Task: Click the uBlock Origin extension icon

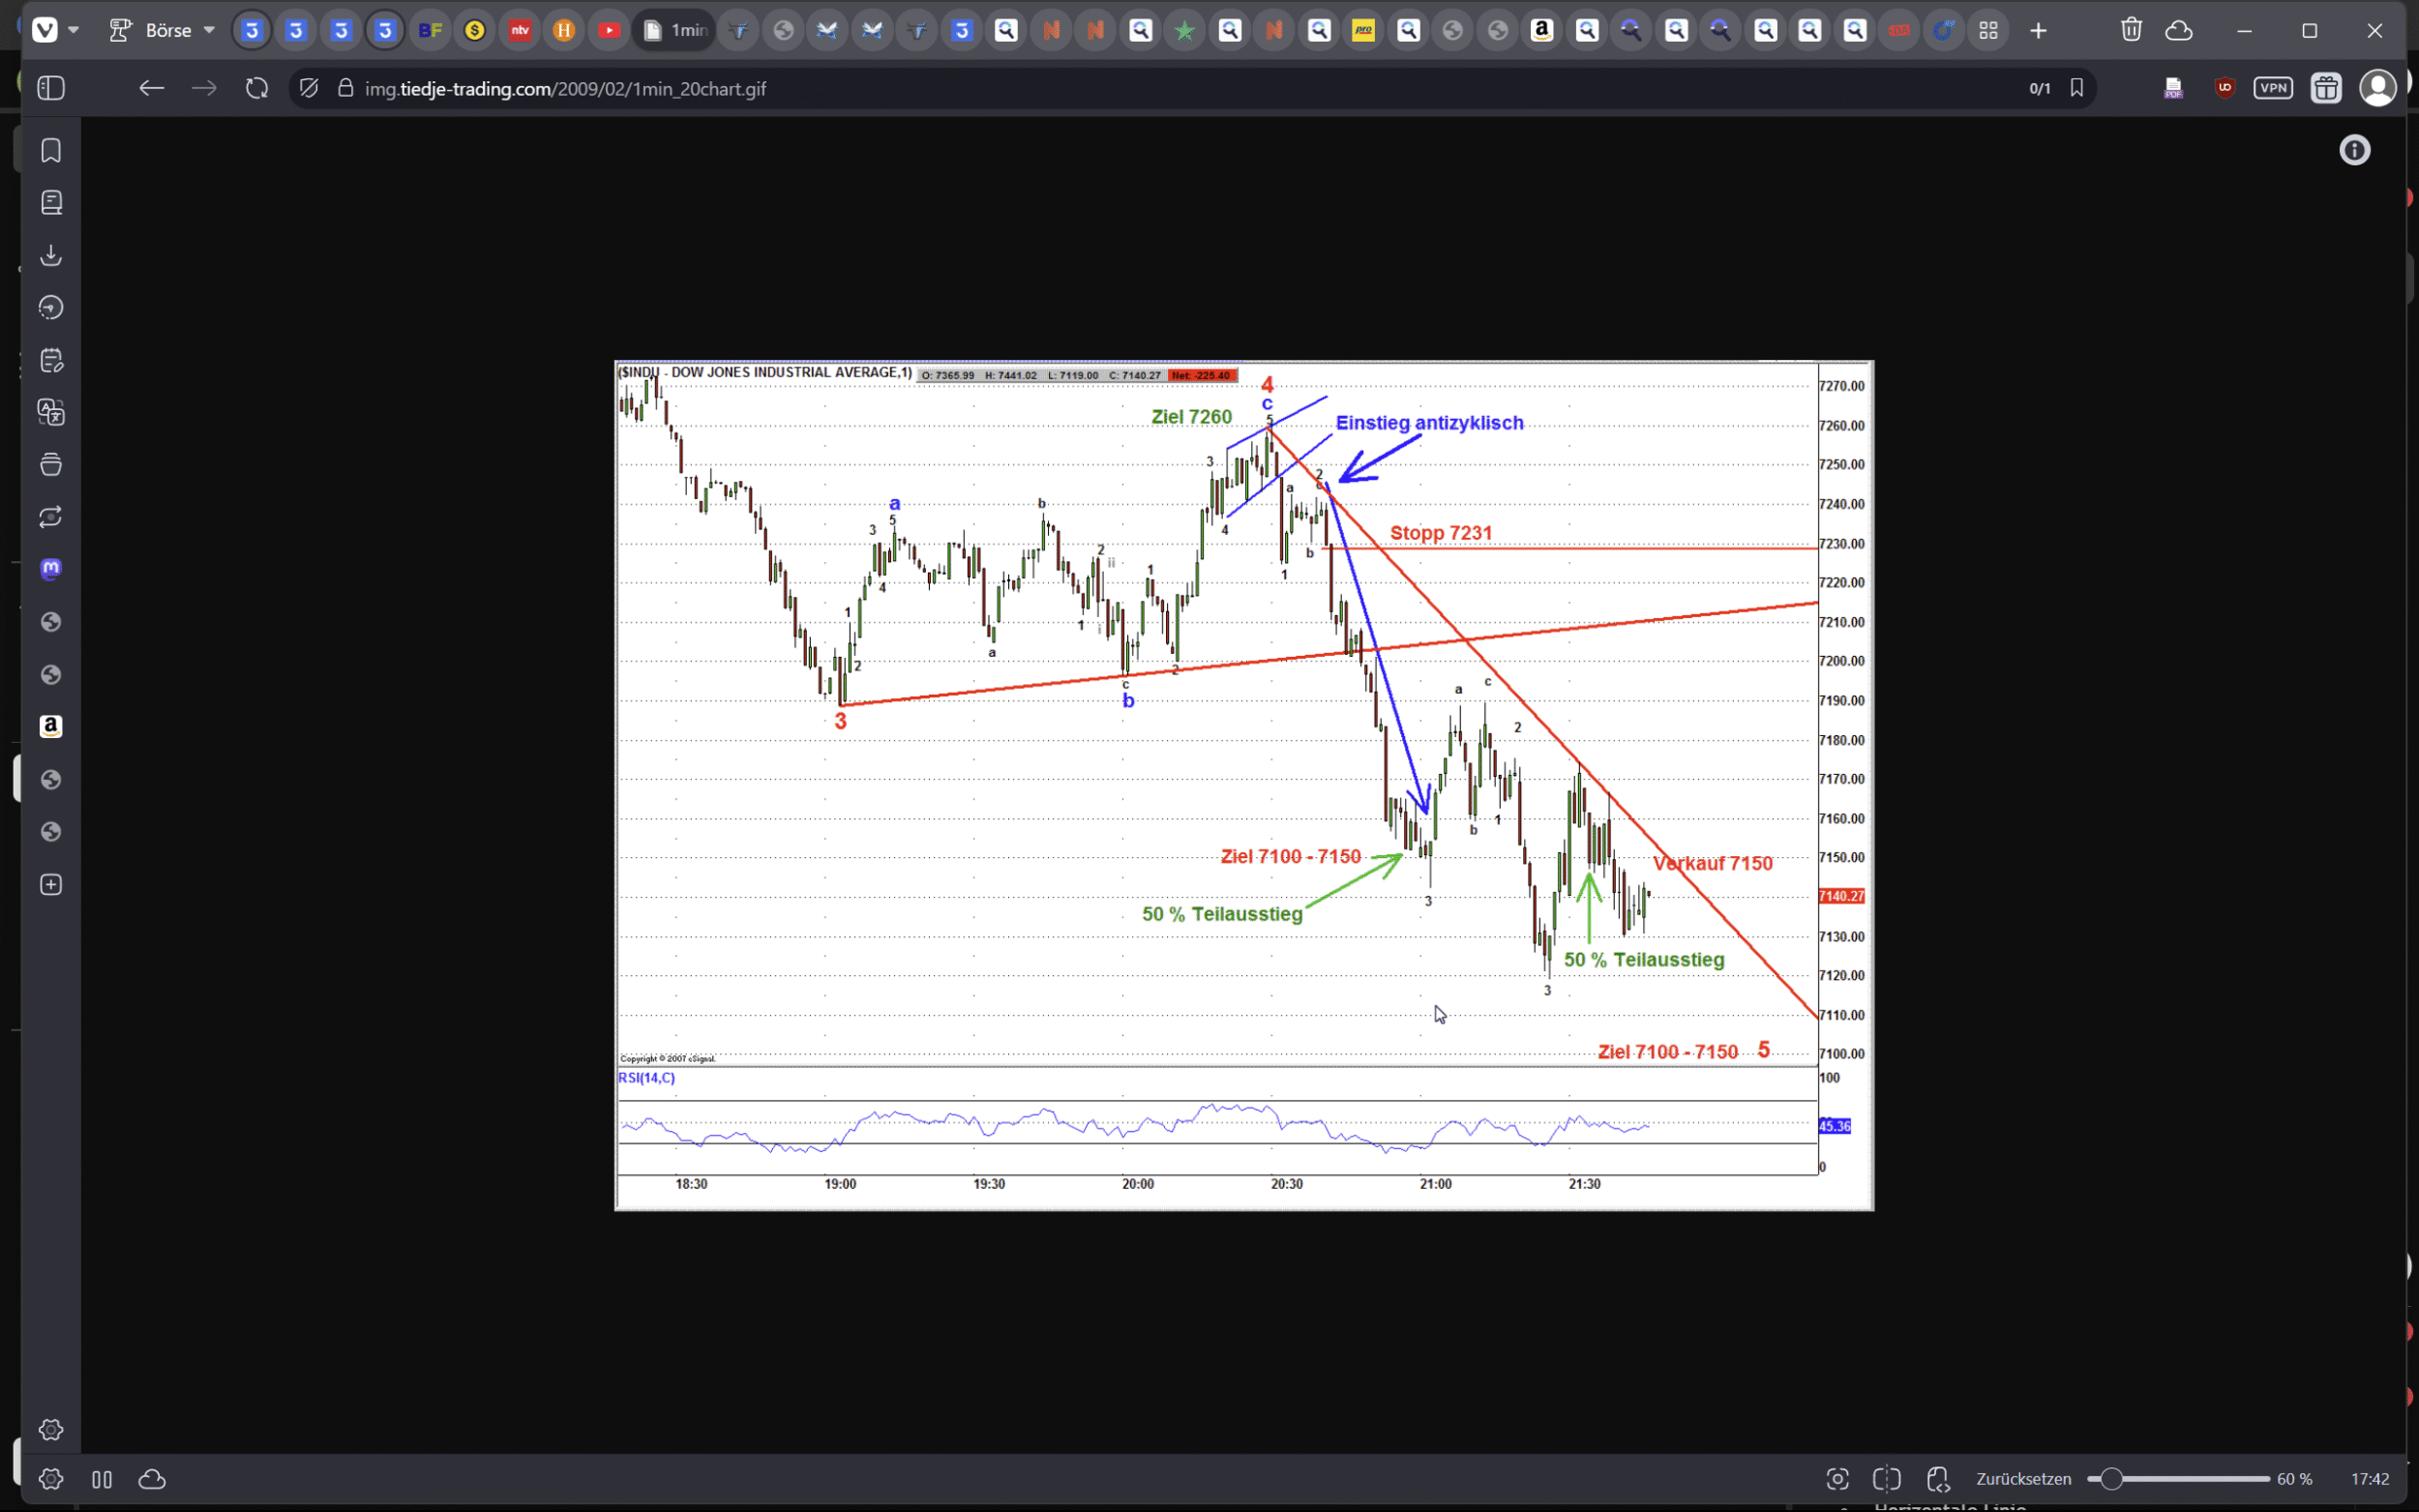Action: 2224,88
